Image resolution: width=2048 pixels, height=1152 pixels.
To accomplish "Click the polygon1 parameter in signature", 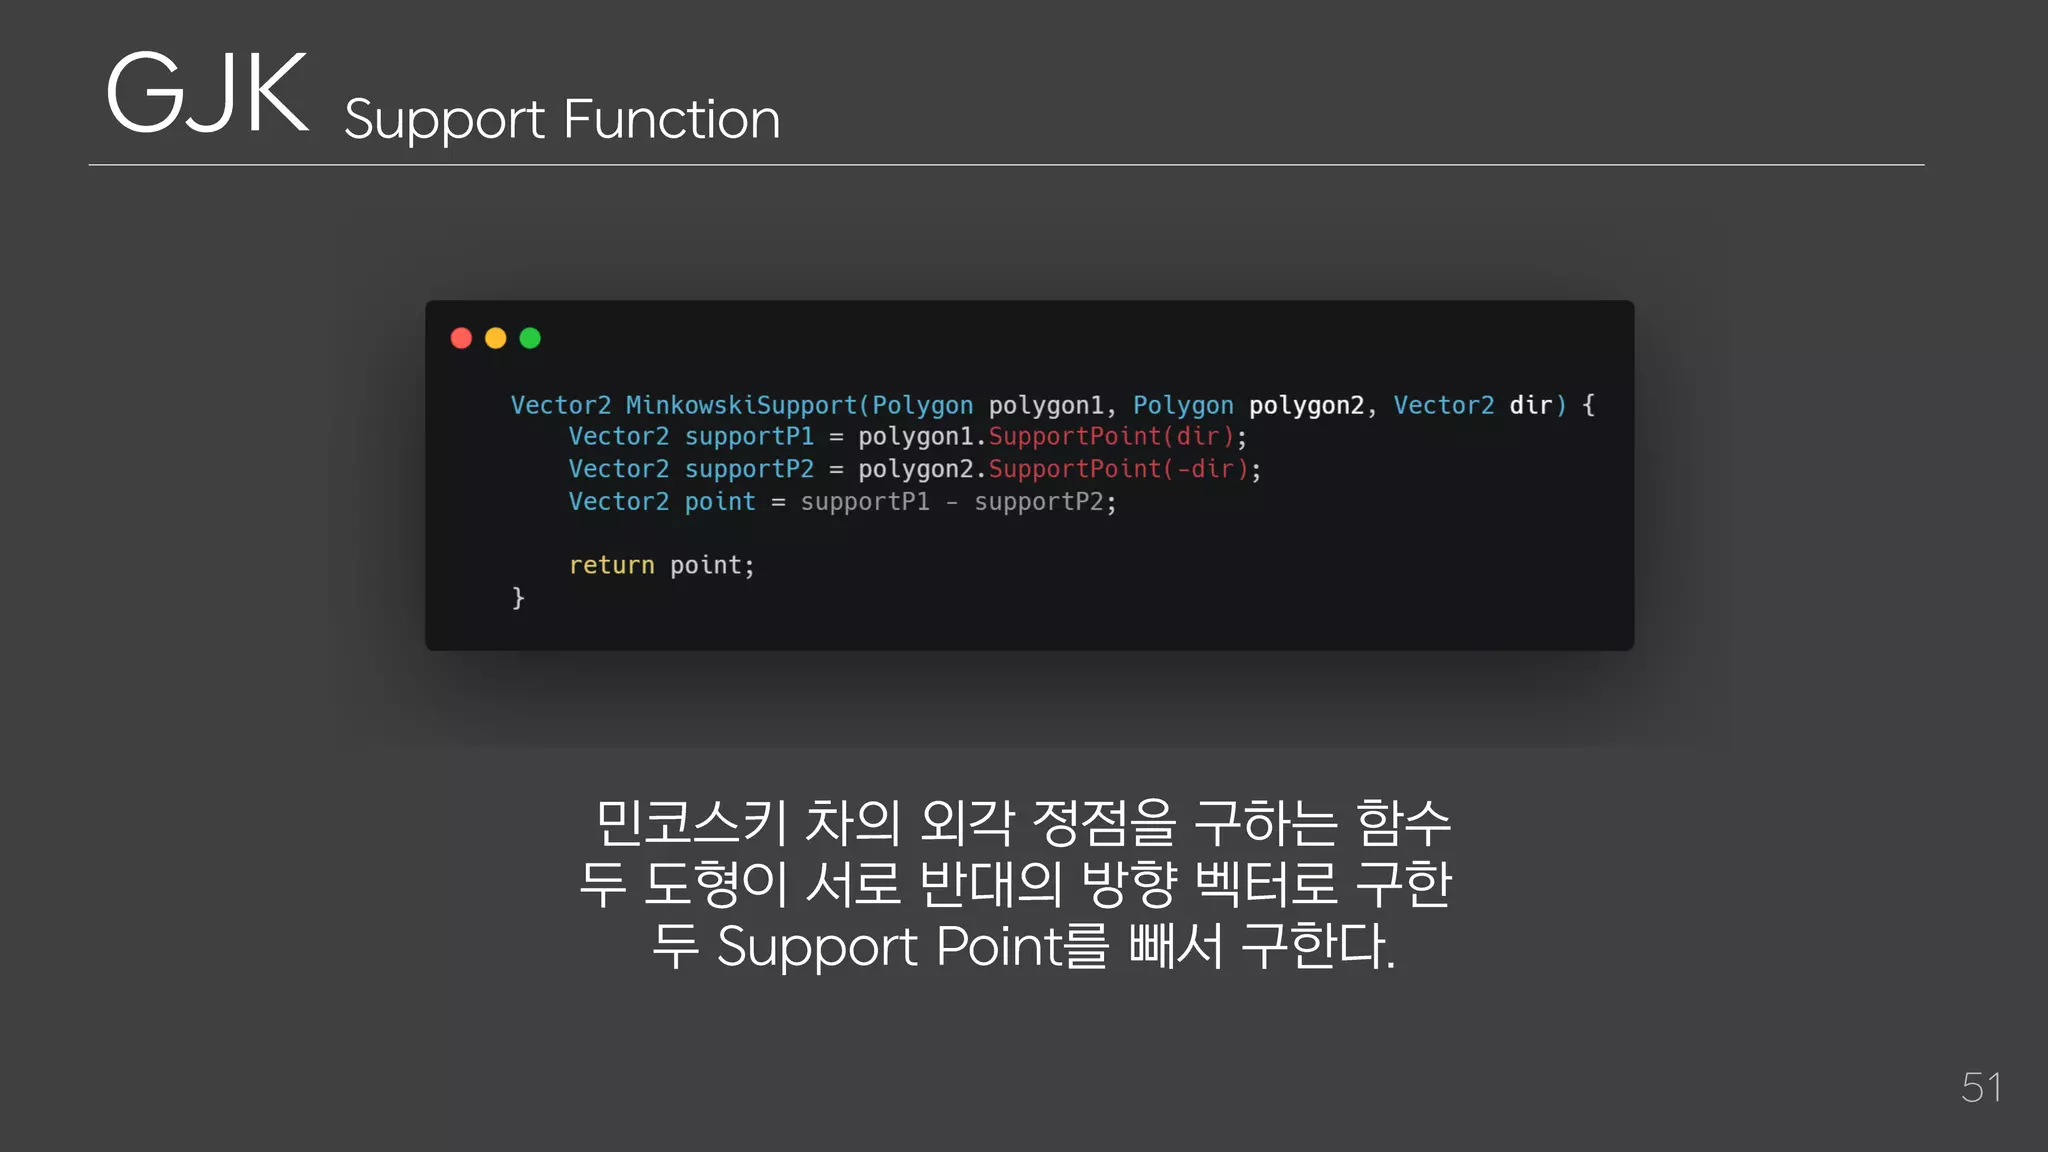I will 1045,405.
